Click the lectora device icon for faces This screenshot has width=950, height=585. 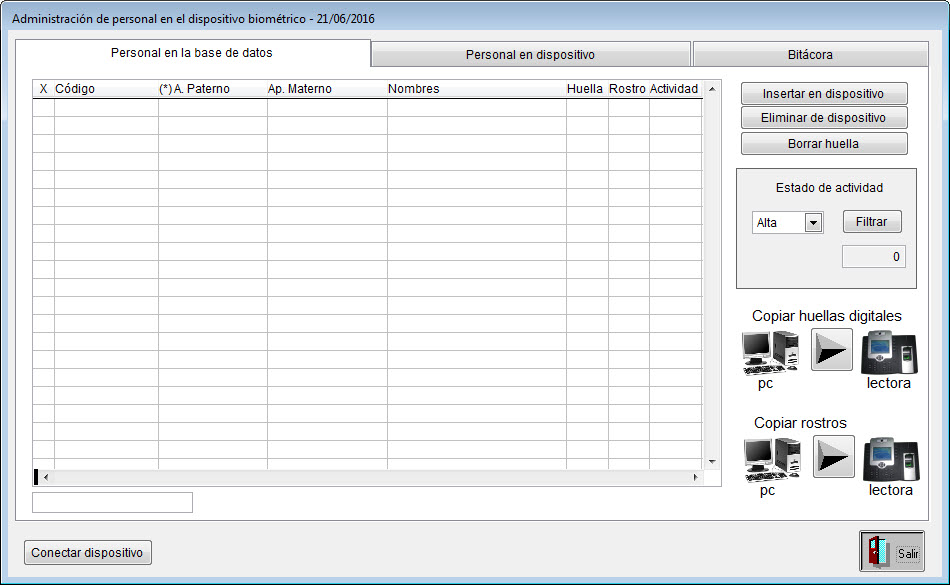pyautogui.click(x=890, y=459)
